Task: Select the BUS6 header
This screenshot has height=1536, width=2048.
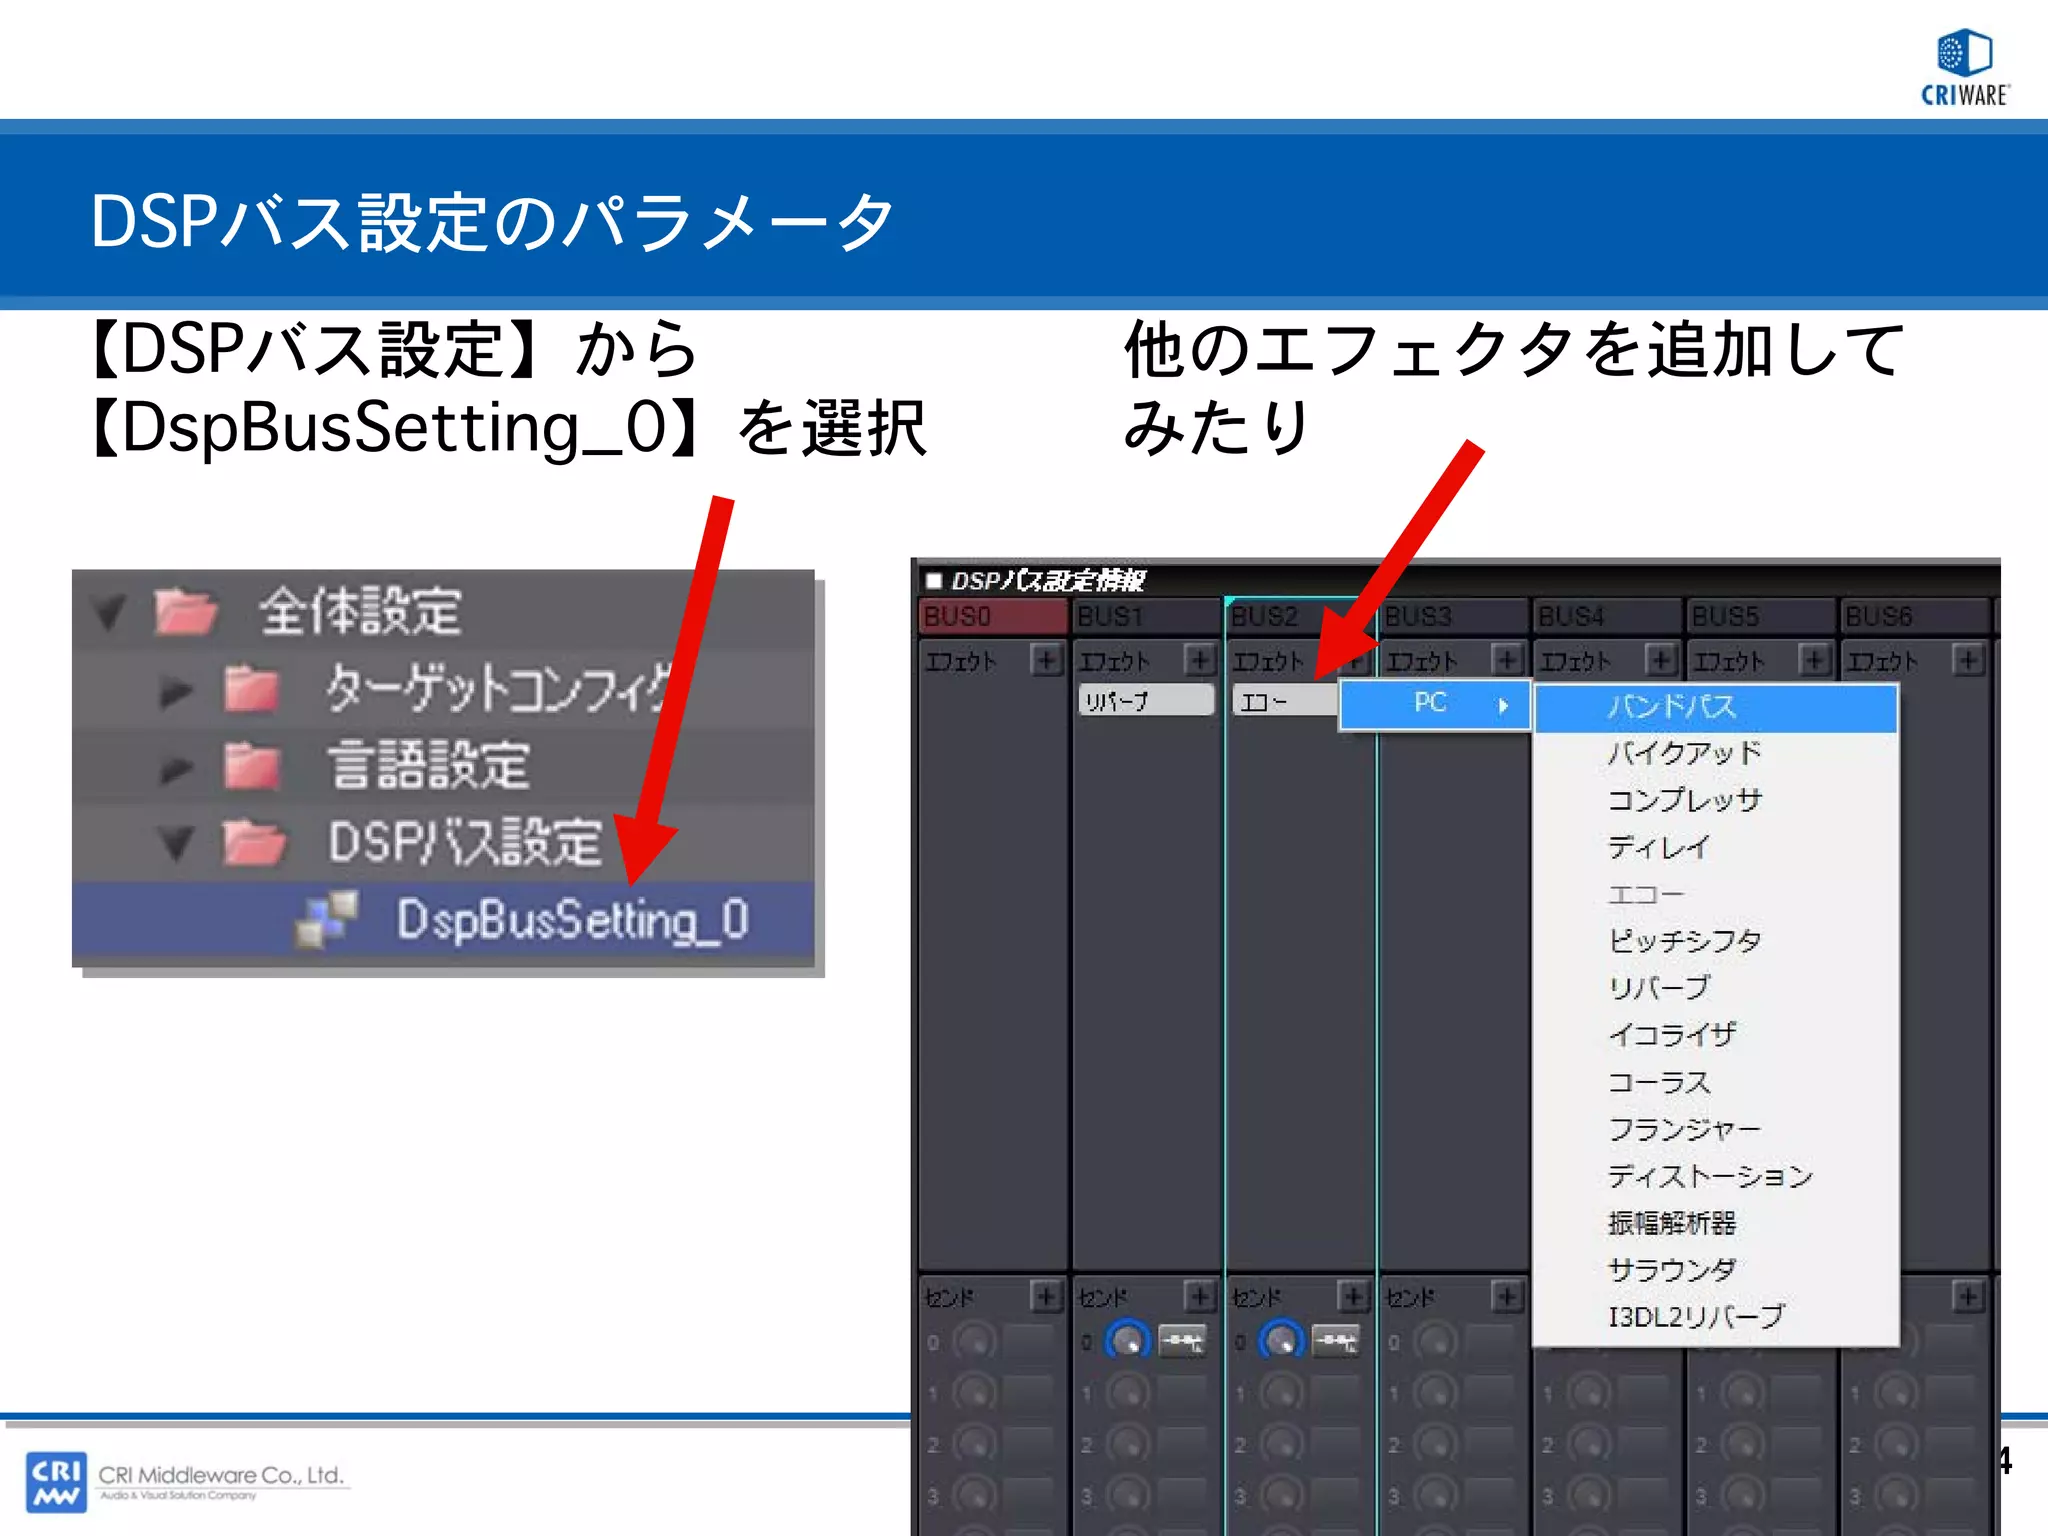Action: pos(1915,616)
